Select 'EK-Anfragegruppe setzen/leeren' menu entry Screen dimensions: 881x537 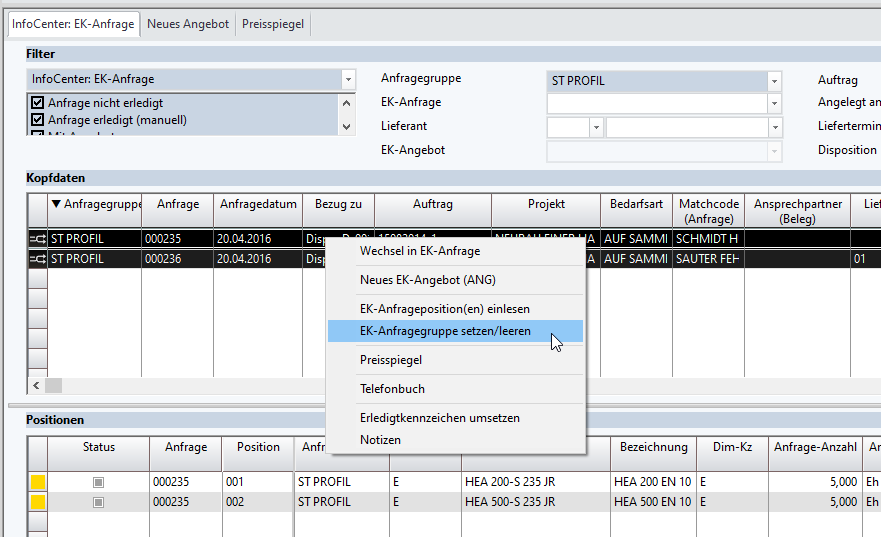tap(445, 331)
